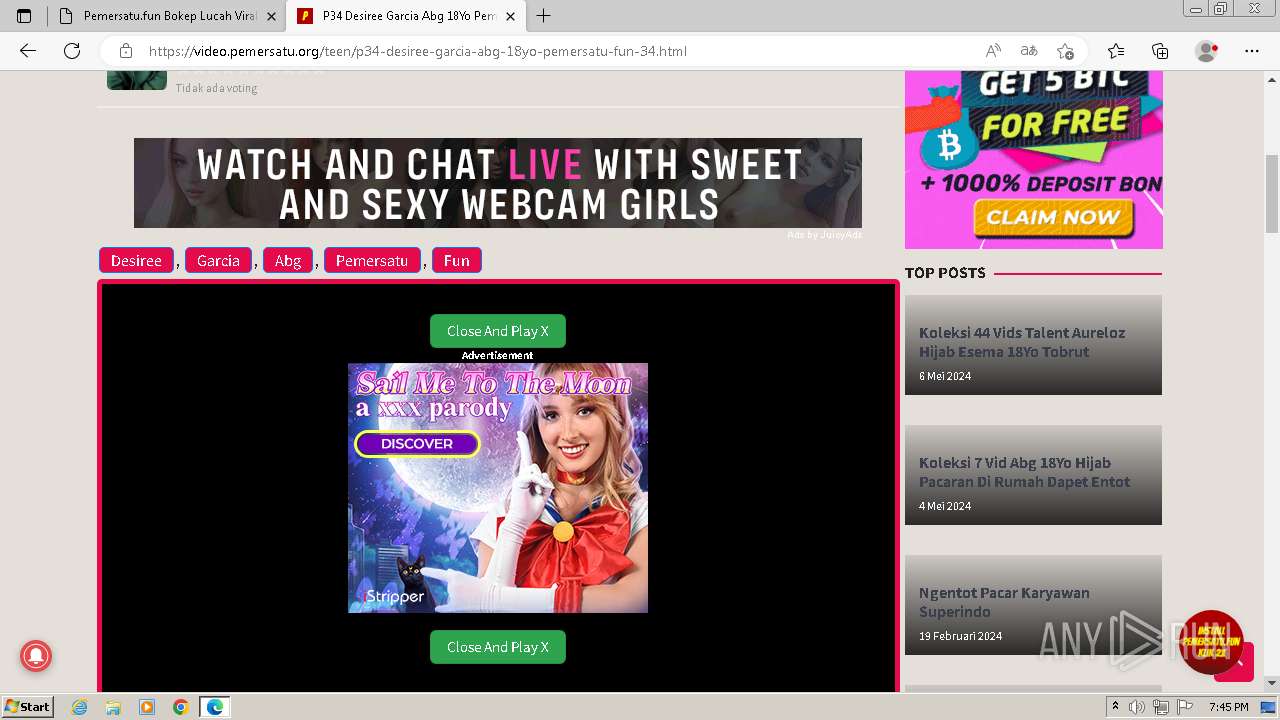Image resolution: width=1280 pixels, height=720 pixels.
Task: Switch to Pemersatu.fun Bokep Lucah tab
Action: click(x=167, y=16)
